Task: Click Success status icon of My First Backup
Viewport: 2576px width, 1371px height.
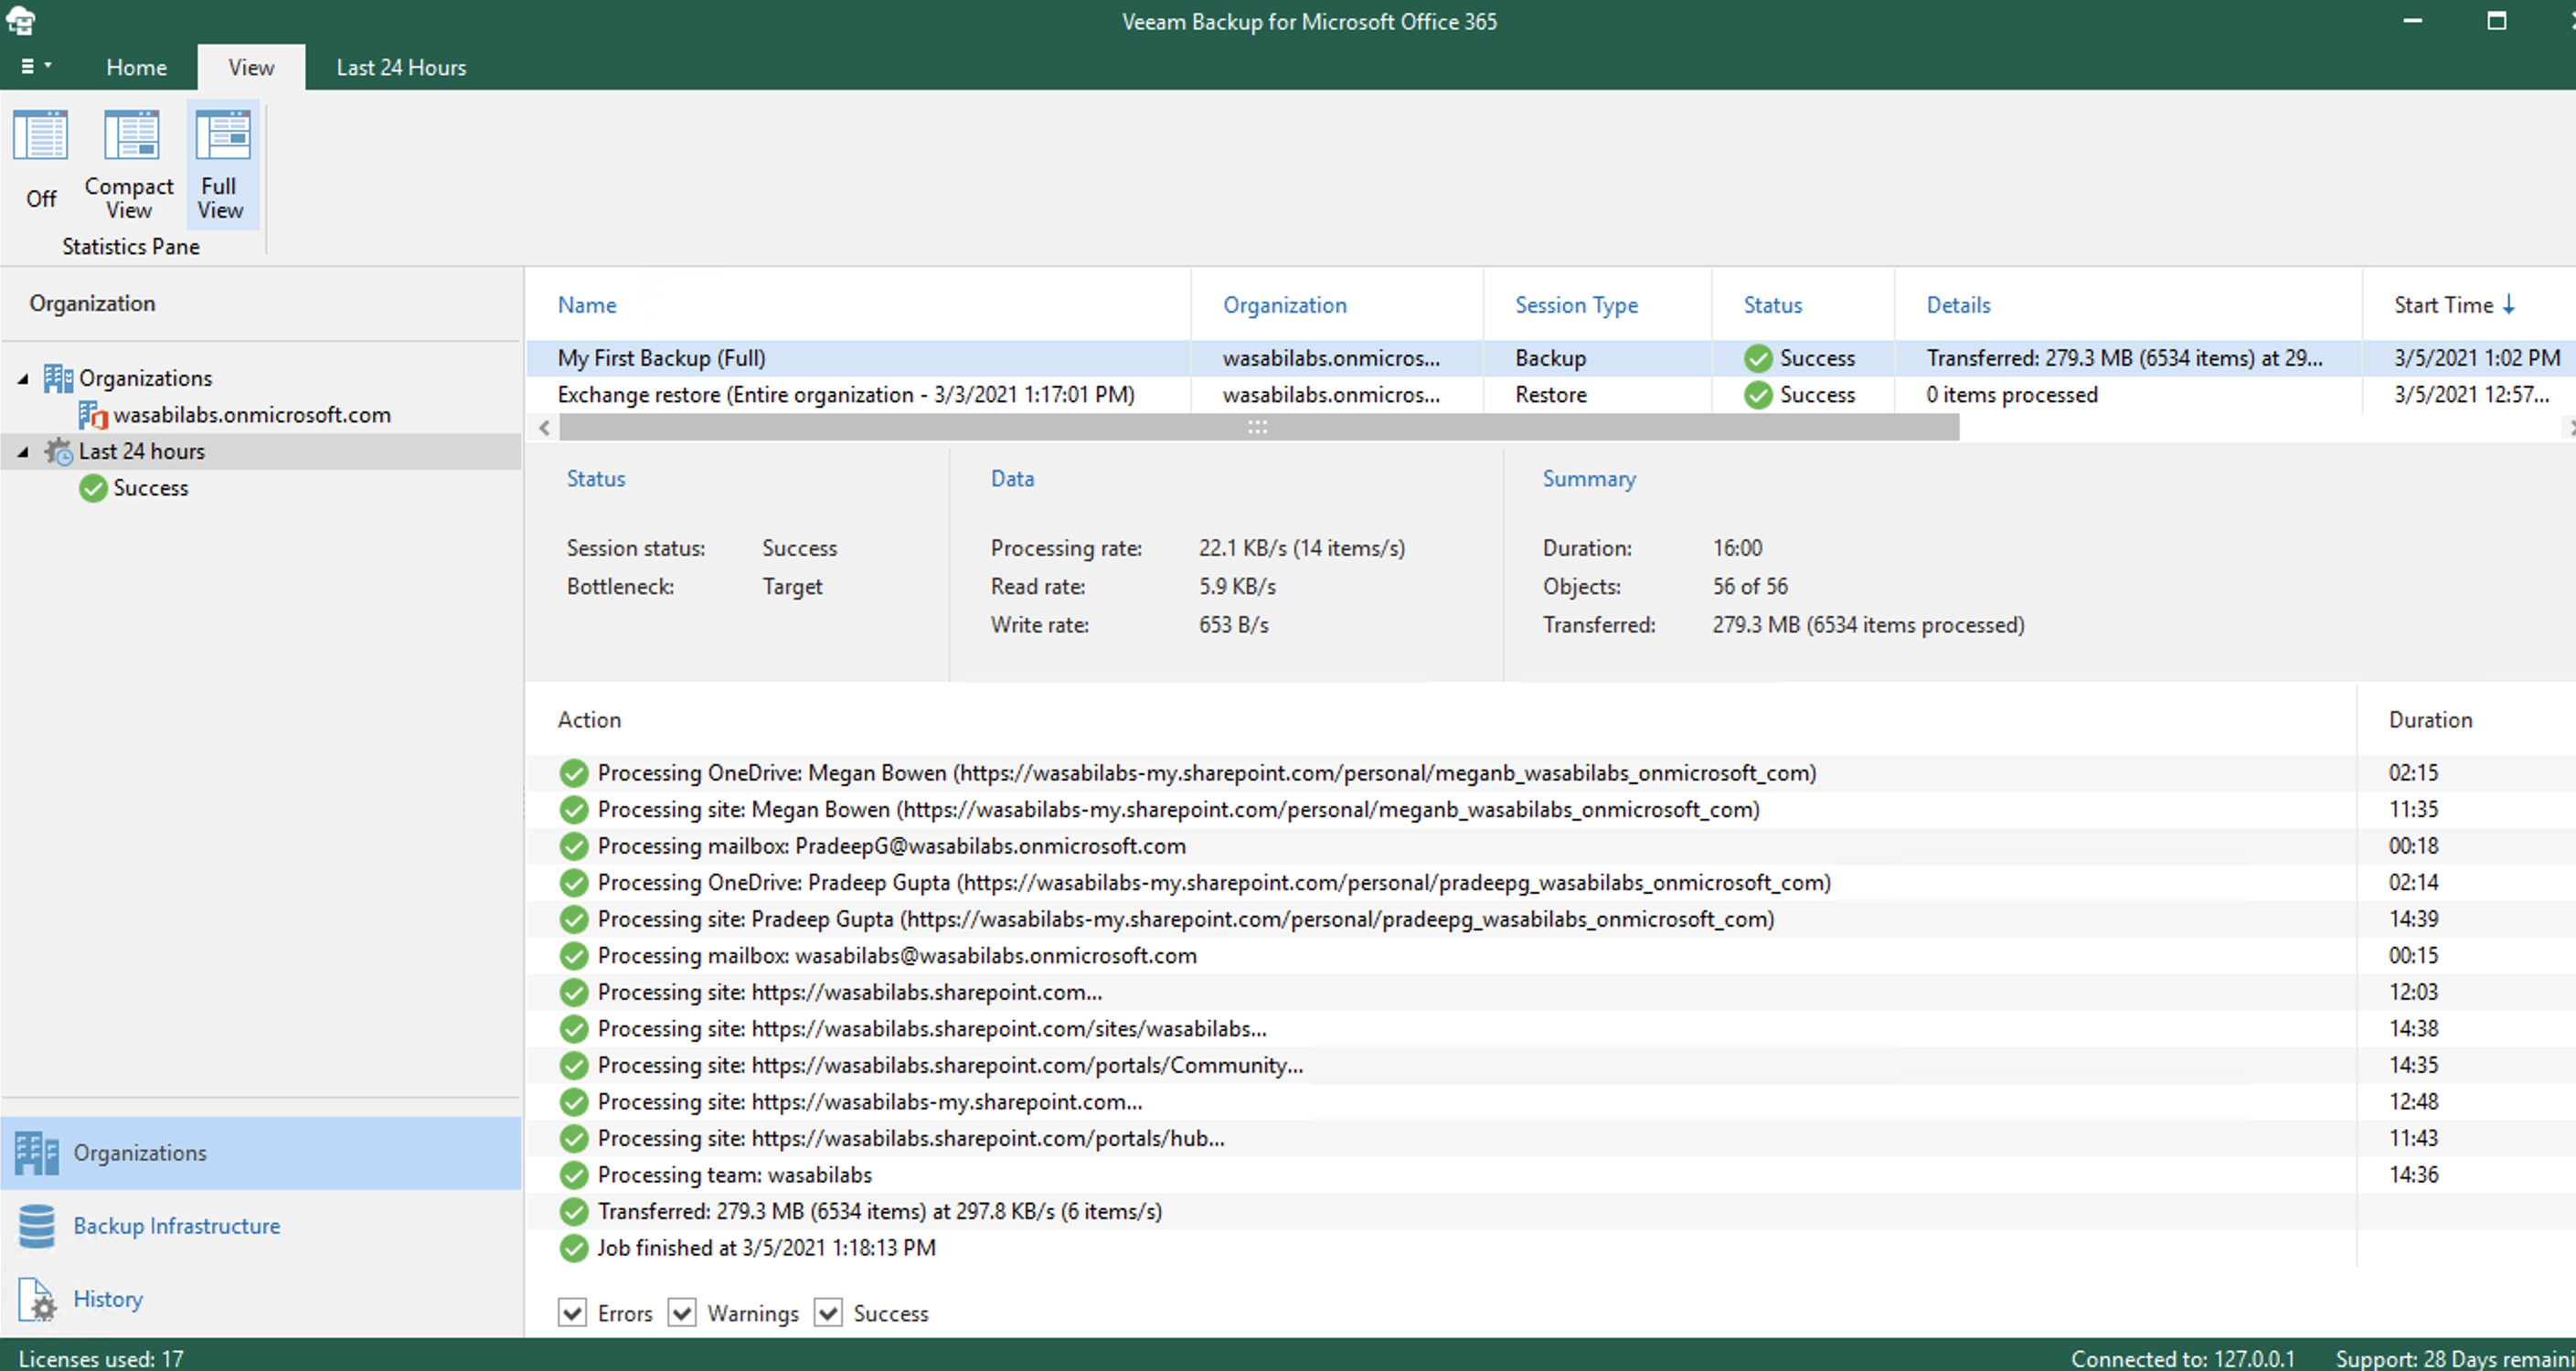Action: pos(1757,358)
